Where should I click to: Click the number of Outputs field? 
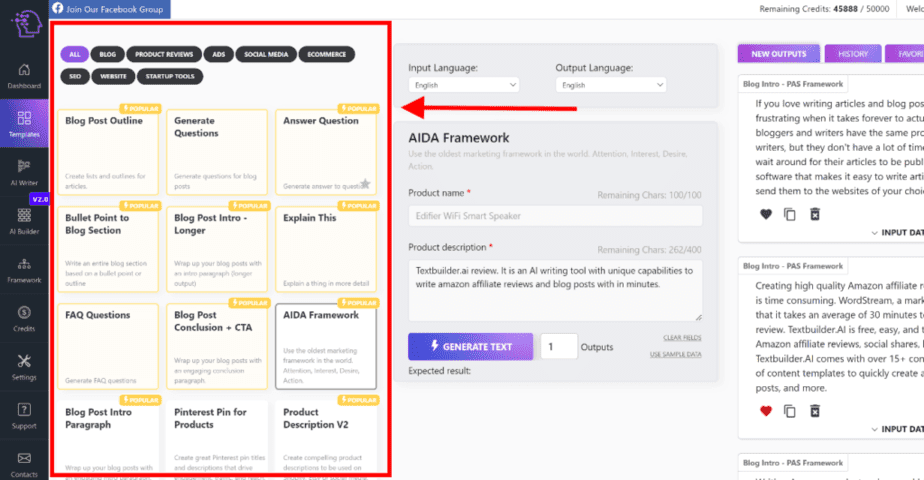(x=559, y=346)
